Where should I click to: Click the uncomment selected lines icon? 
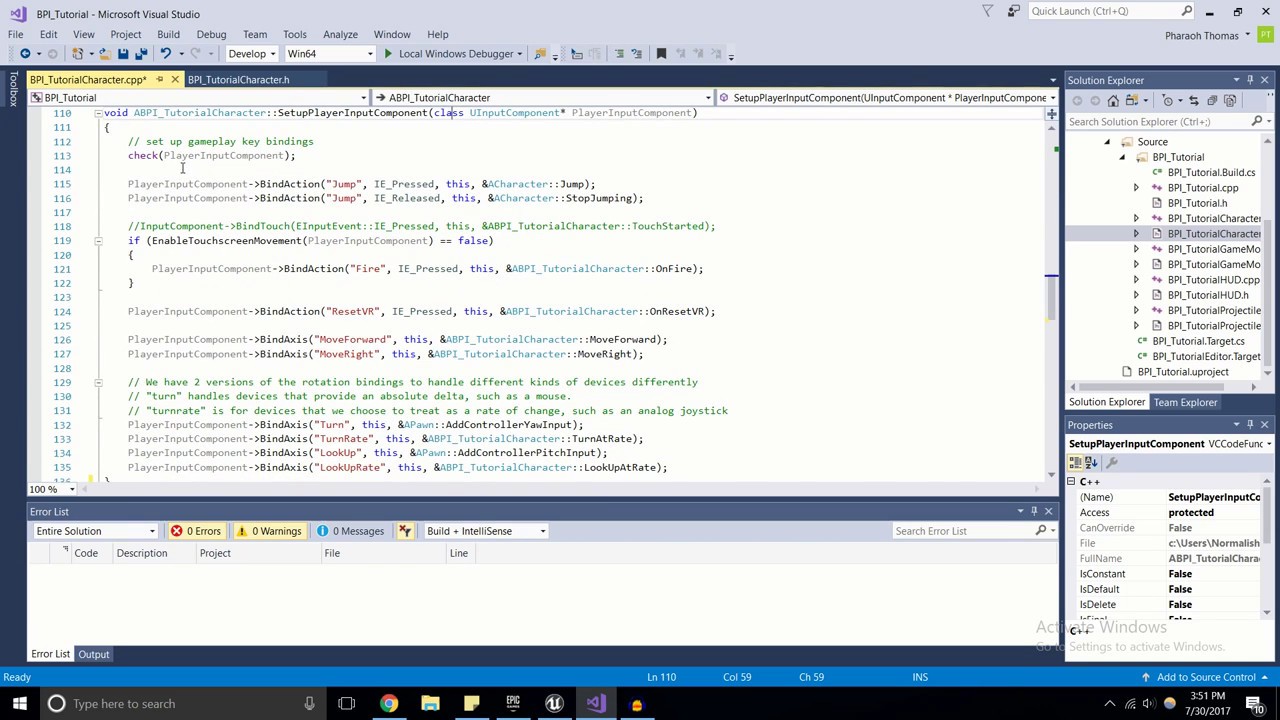pyautogui.click(x=636, y=54)
